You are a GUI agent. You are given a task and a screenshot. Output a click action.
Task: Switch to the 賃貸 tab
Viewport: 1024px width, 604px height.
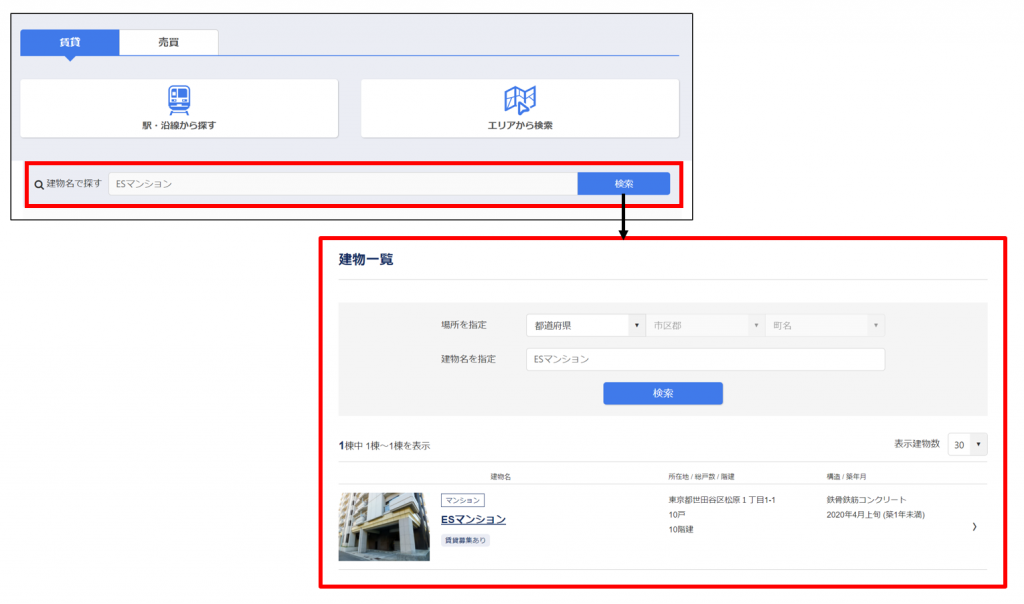click(70, 42)
